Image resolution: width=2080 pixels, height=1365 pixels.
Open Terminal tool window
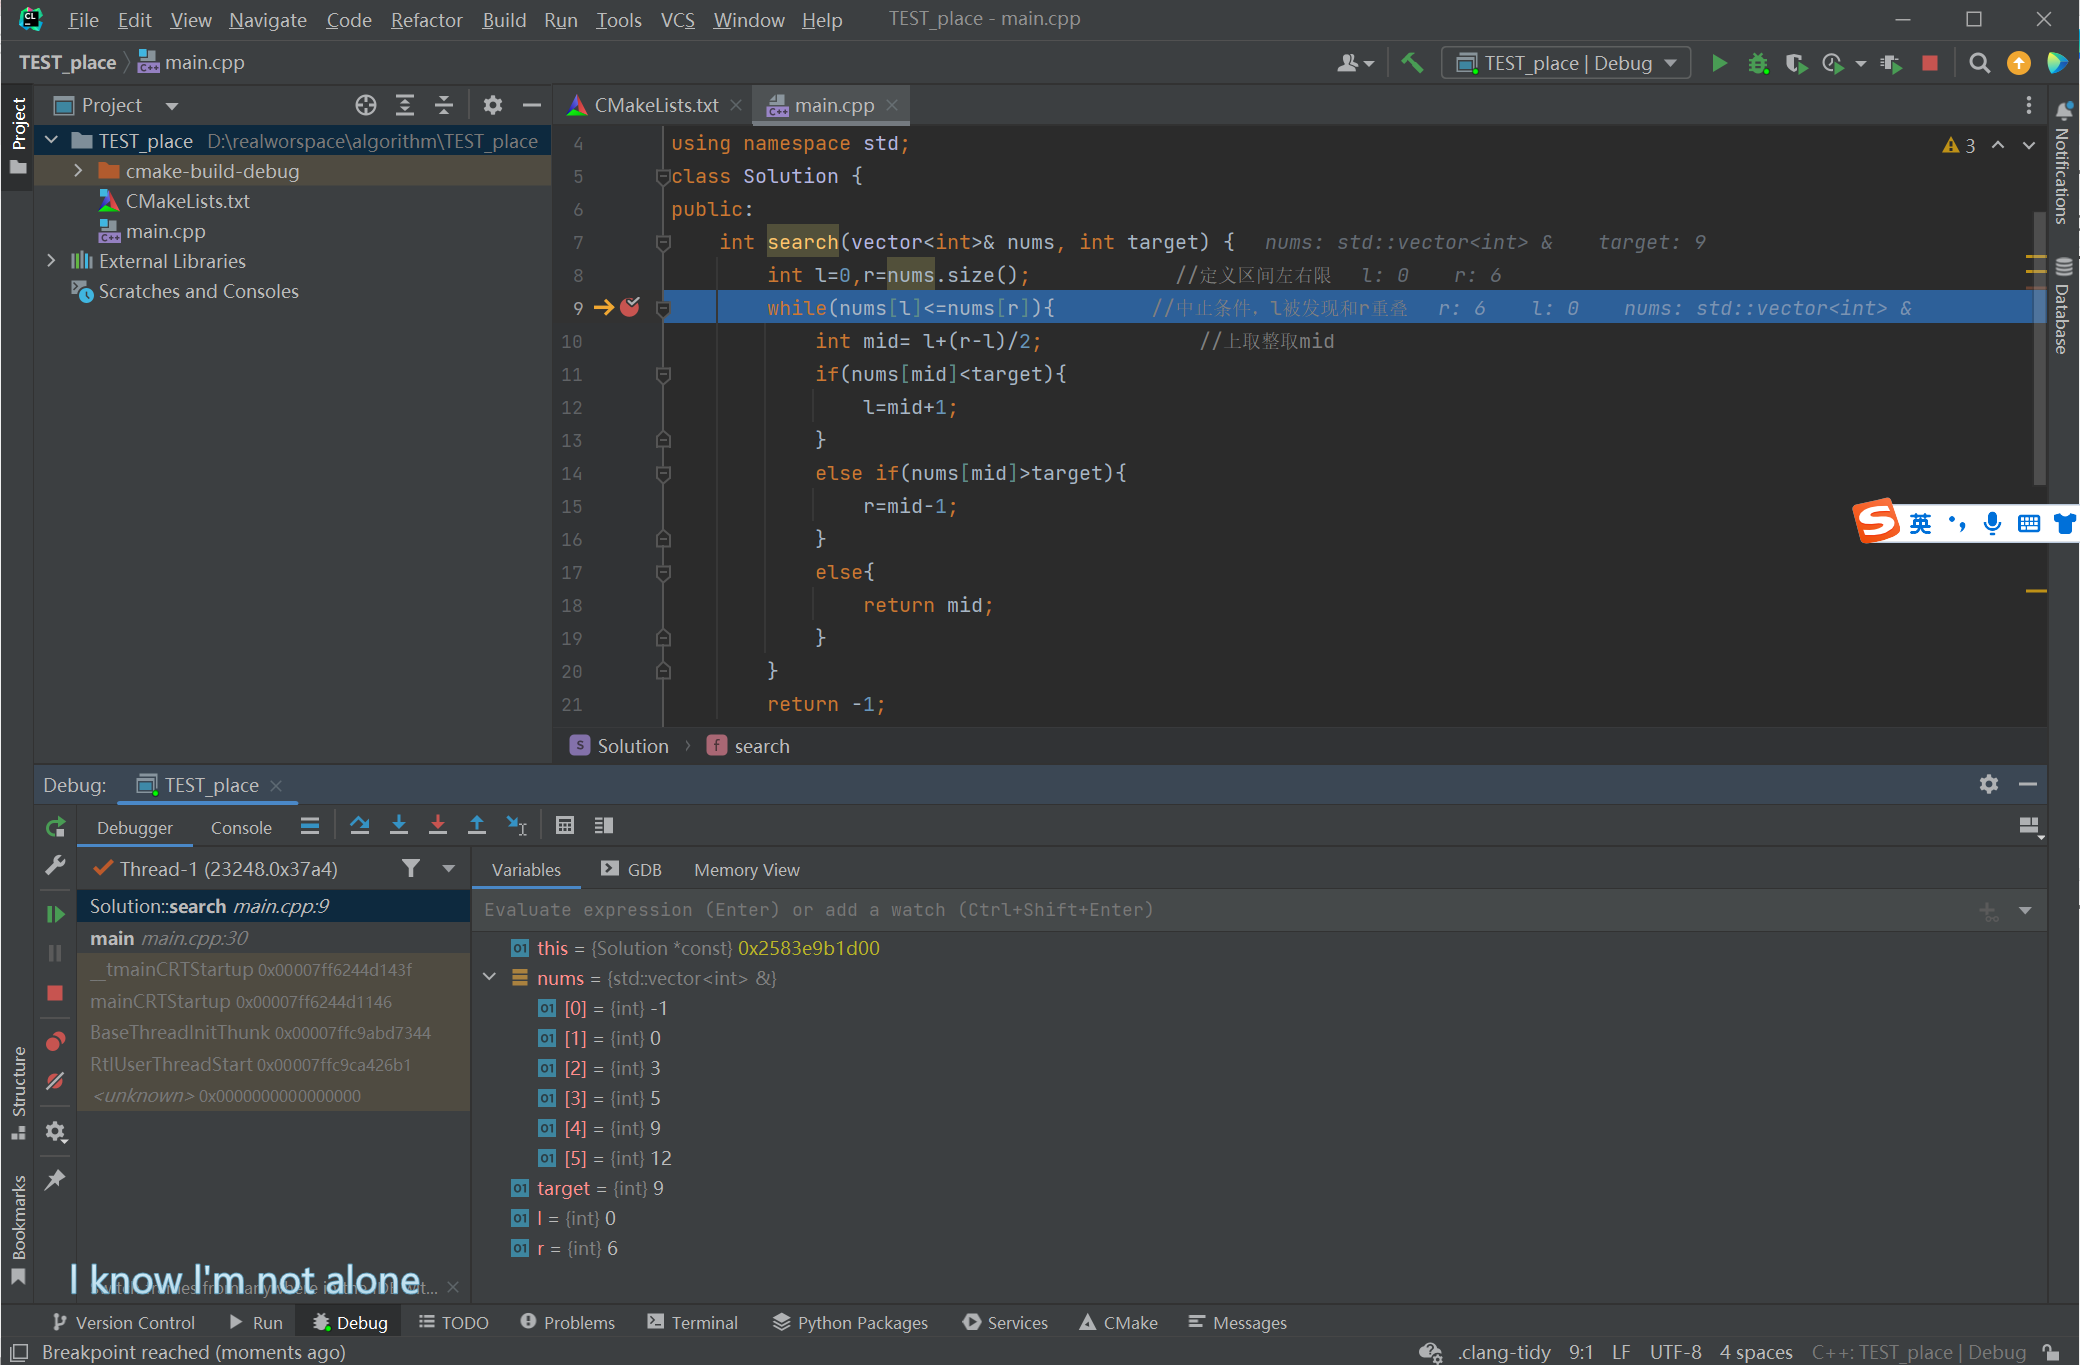pyautogui.click(x=692, y=1322)
